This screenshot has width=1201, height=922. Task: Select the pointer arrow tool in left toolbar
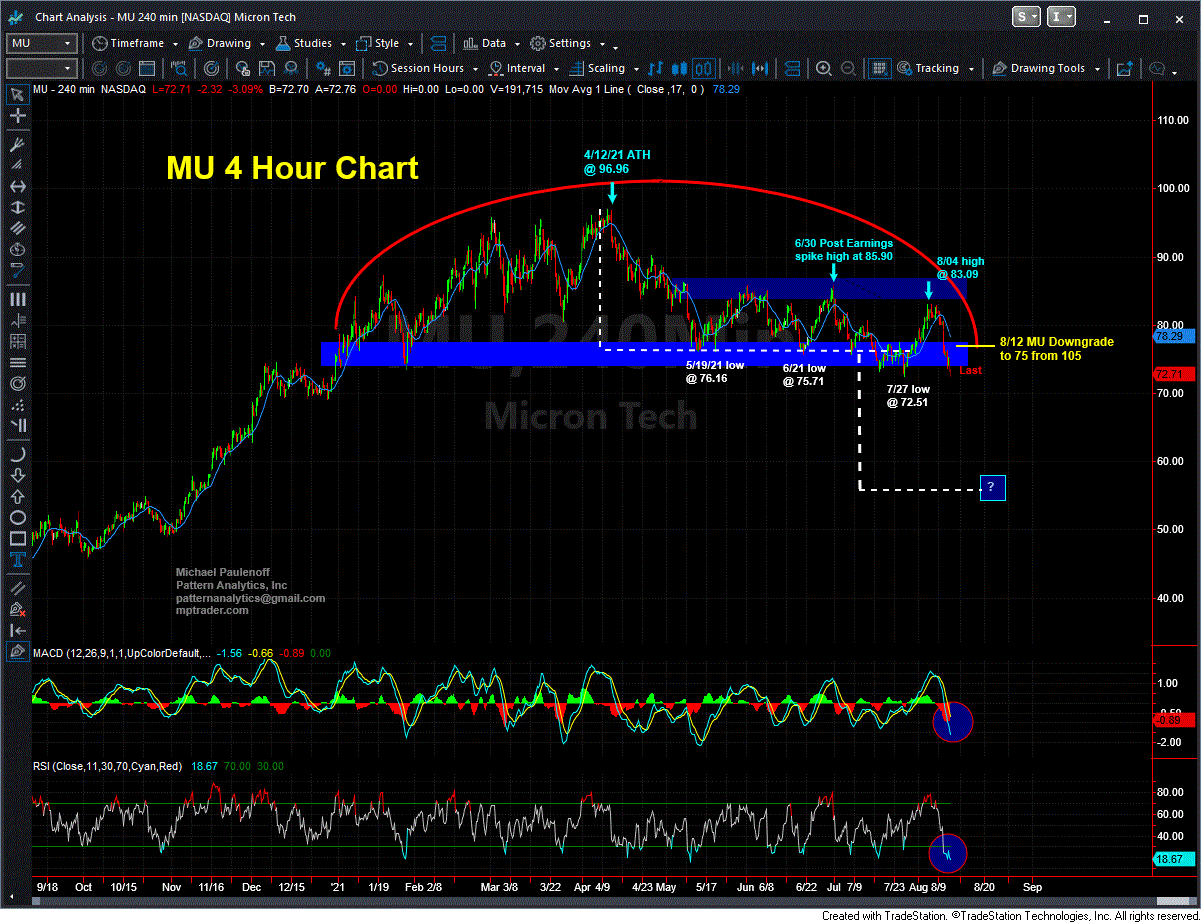pos(17,95)
